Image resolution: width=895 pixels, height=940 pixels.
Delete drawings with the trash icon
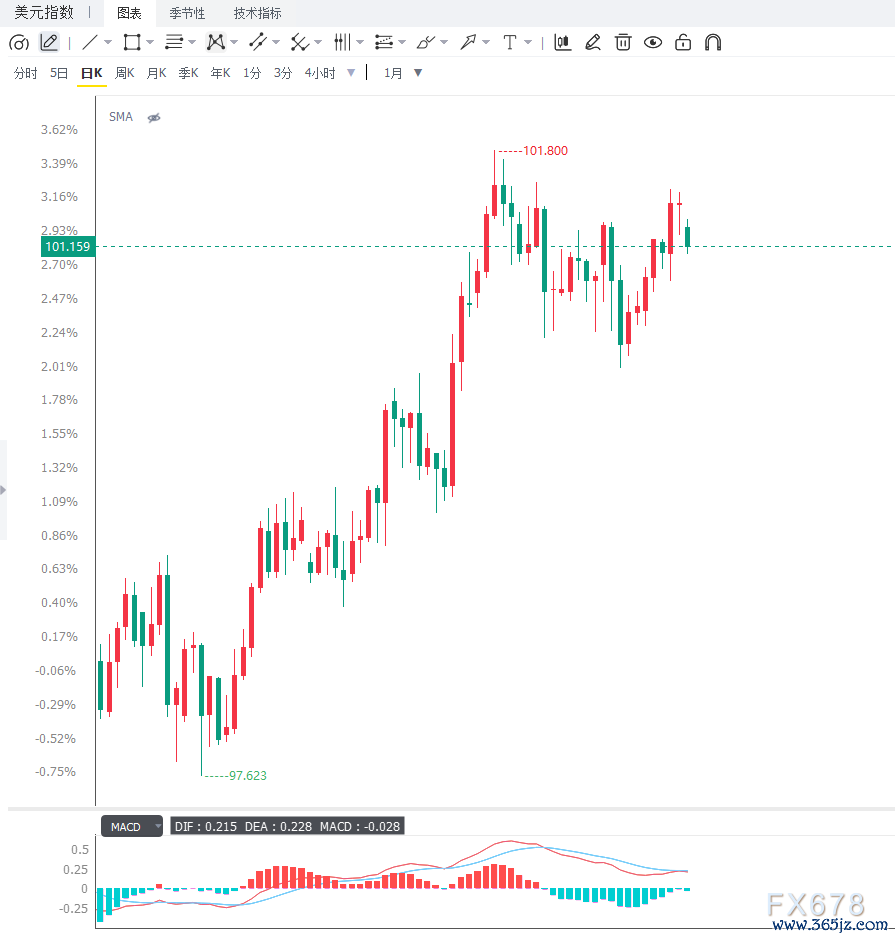click(x=623, y=43)
